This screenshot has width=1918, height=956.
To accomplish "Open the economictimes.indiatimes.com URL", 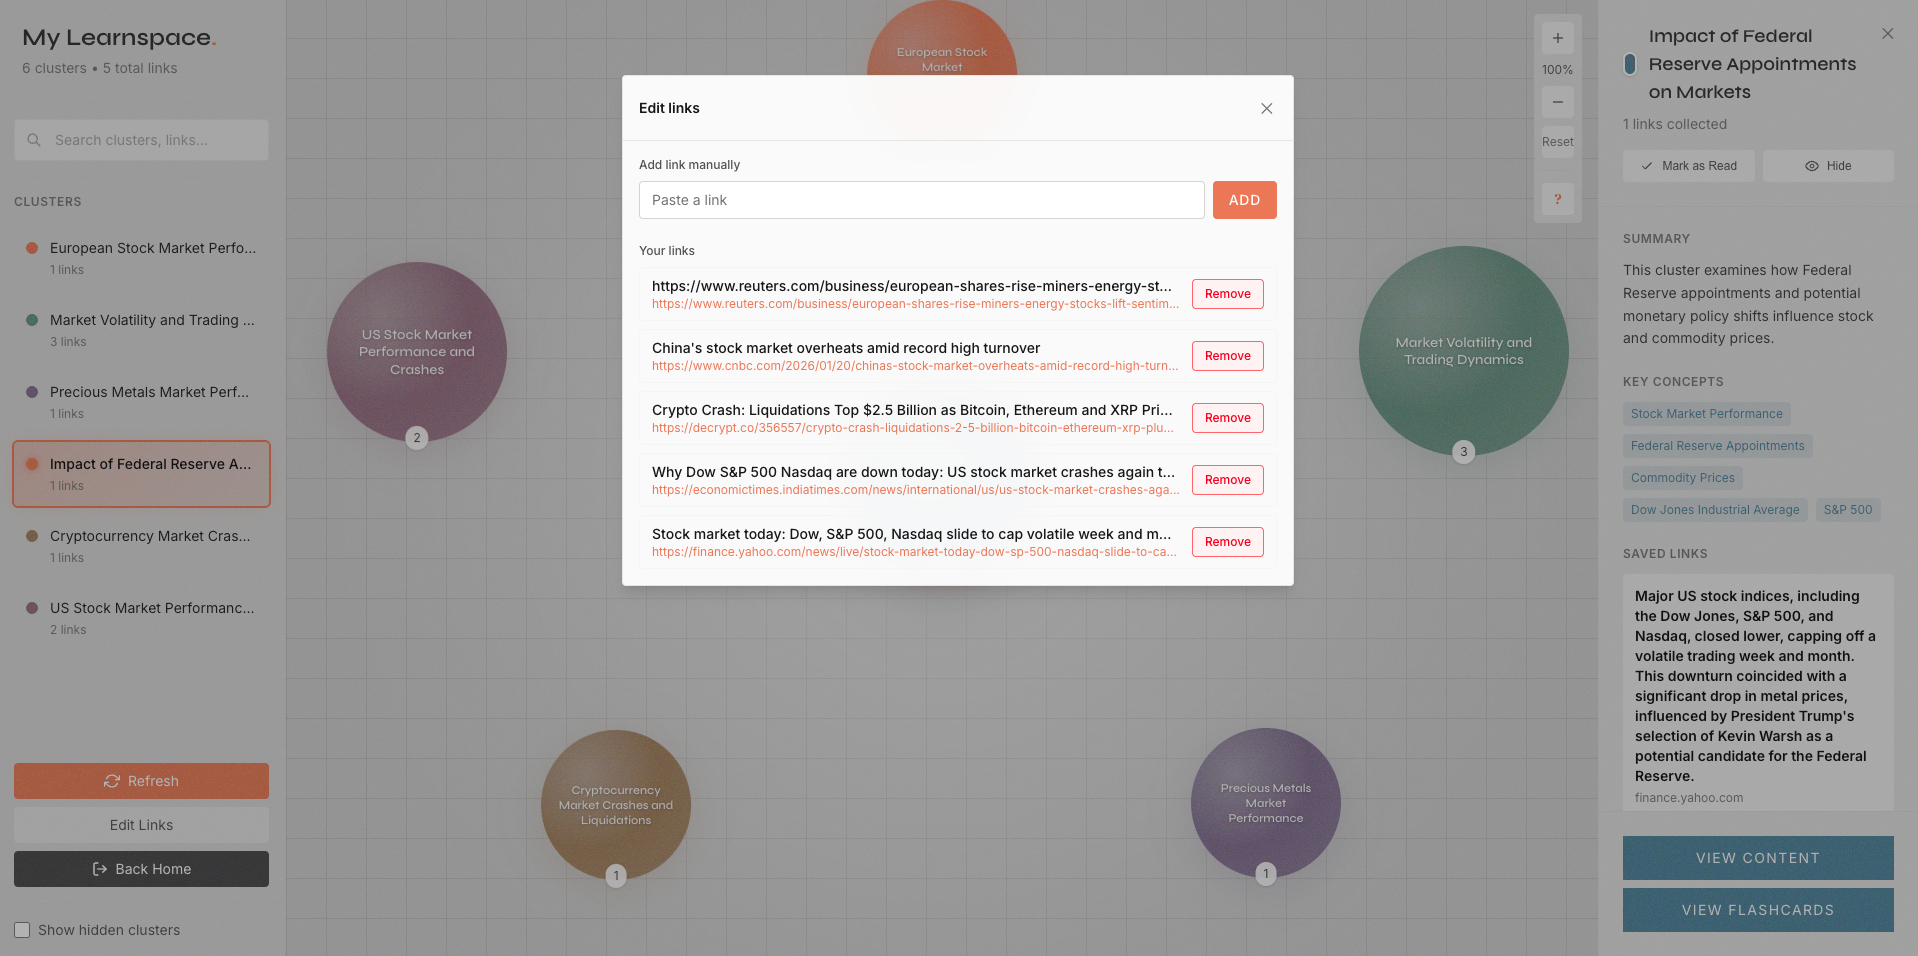I will [x=915, y=490].
